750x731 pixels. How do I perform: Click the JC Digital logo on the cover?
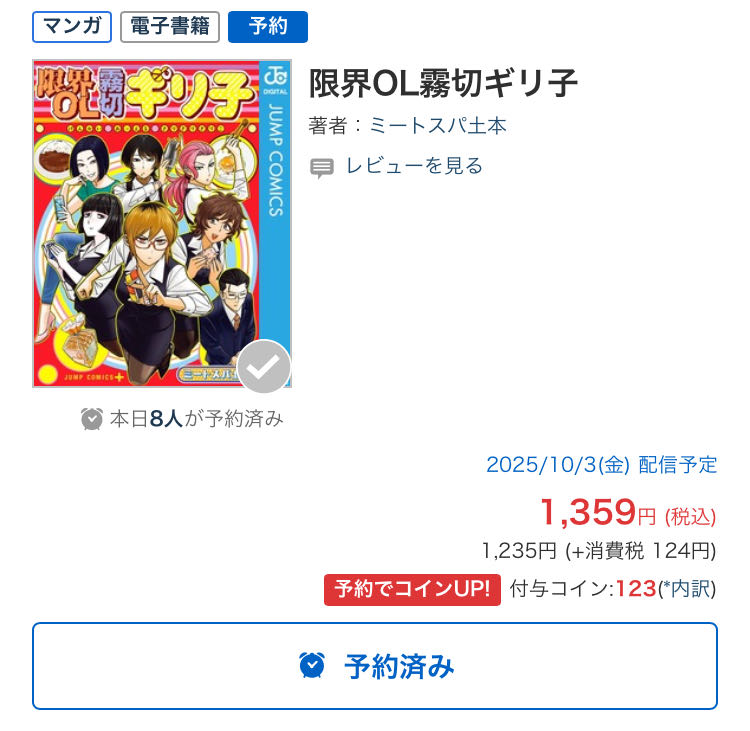pos(275,80)
